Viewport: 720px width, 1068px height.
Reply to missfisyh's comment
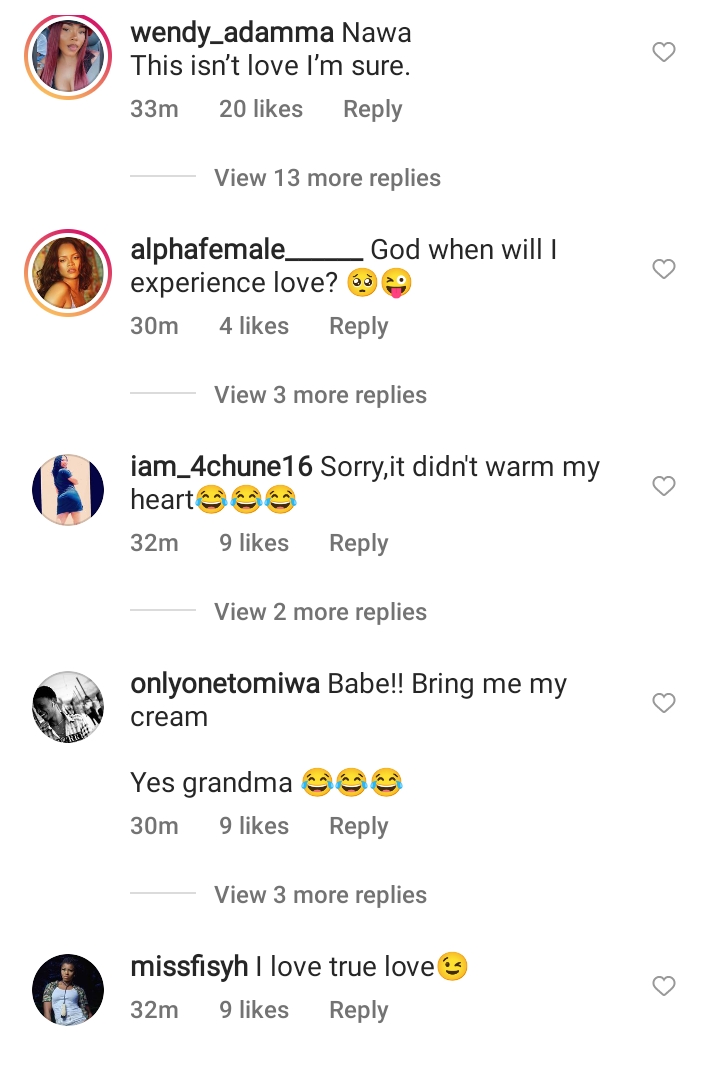(358, 1010)
